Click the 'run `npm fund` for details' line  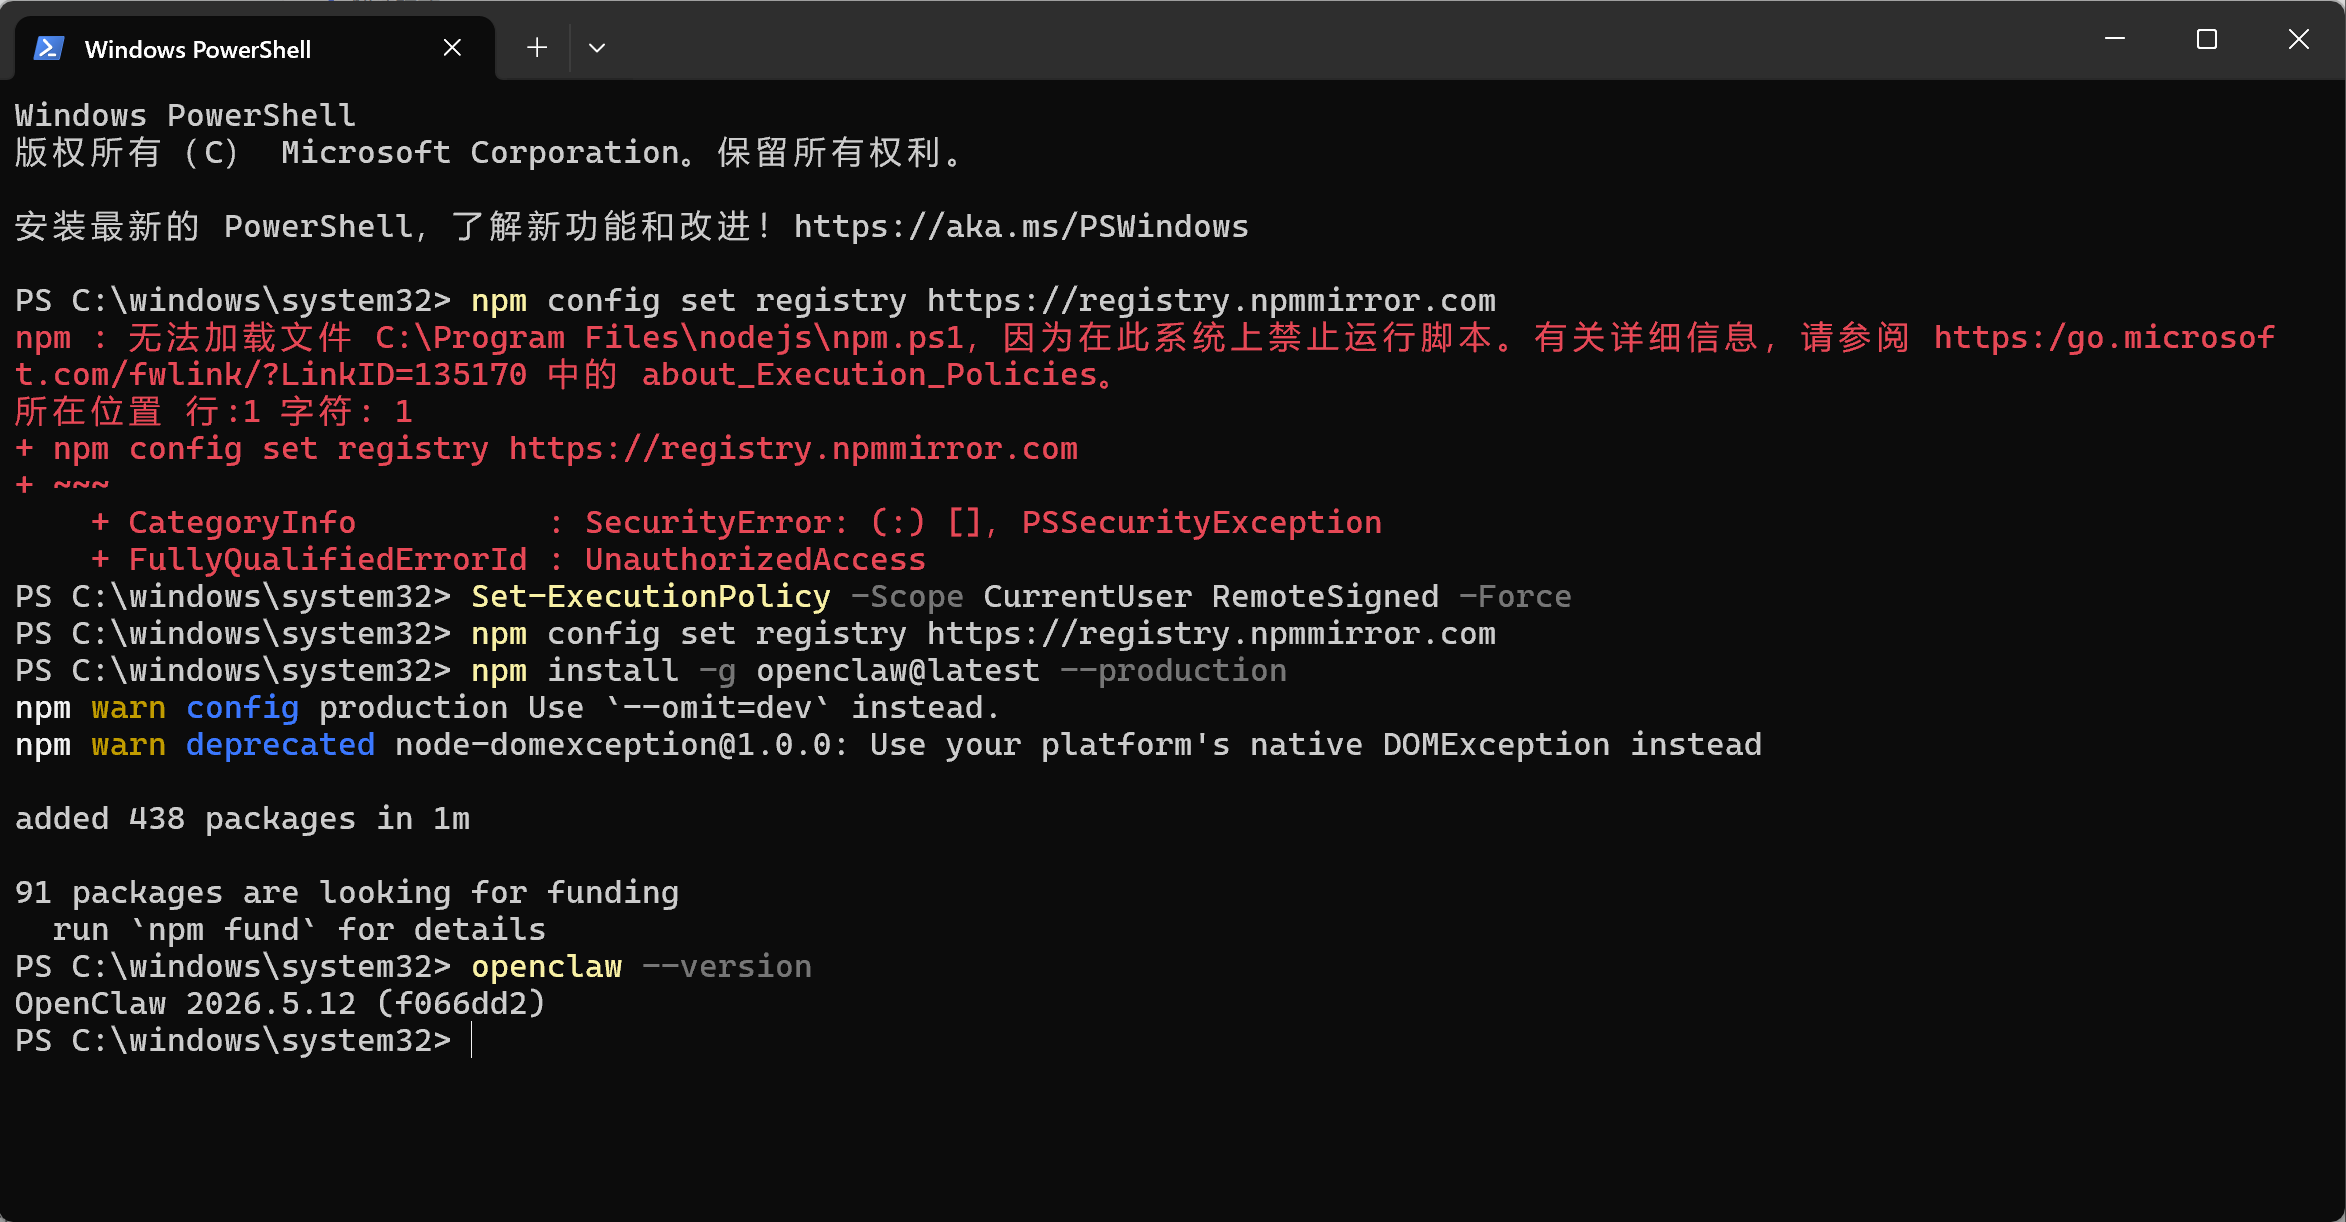click(x=299, y=930)
